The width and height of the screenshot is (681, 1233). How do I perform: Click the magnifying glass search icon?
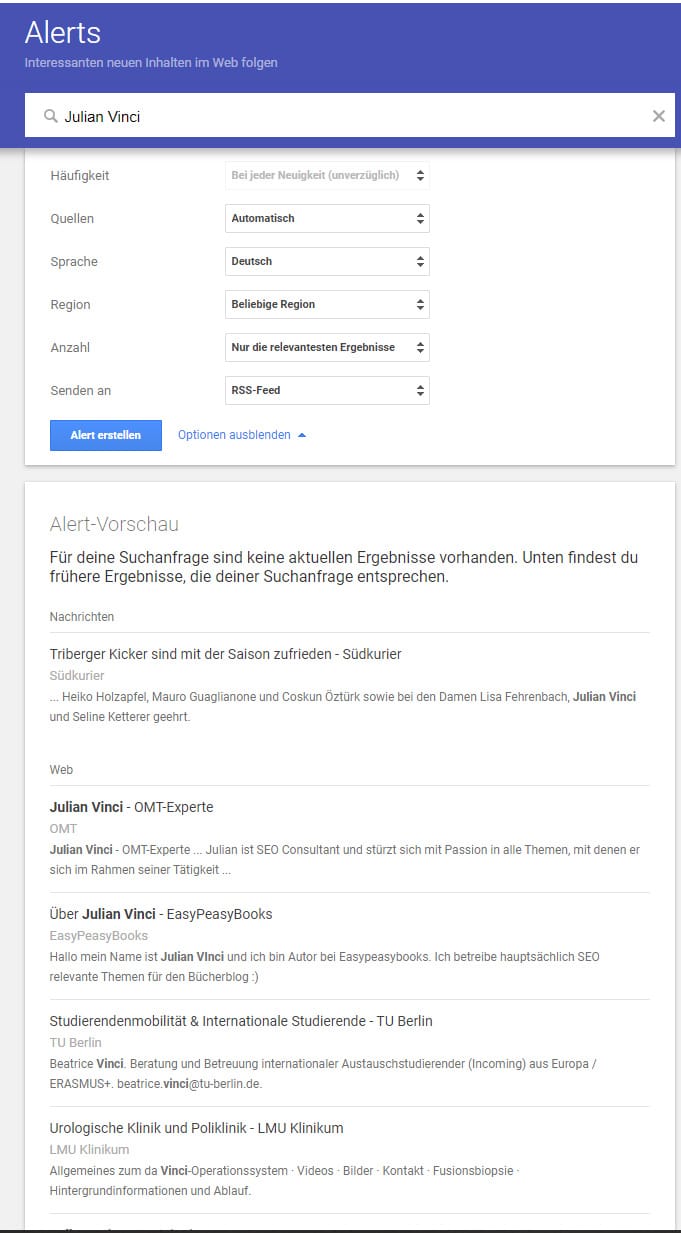tap(50, 117)
